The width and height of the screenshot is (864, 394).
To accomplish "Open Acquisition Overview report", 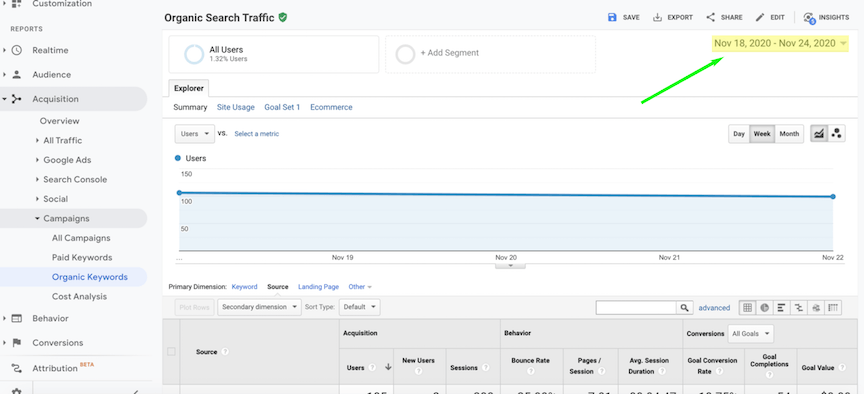I will [x=60, y=121].
